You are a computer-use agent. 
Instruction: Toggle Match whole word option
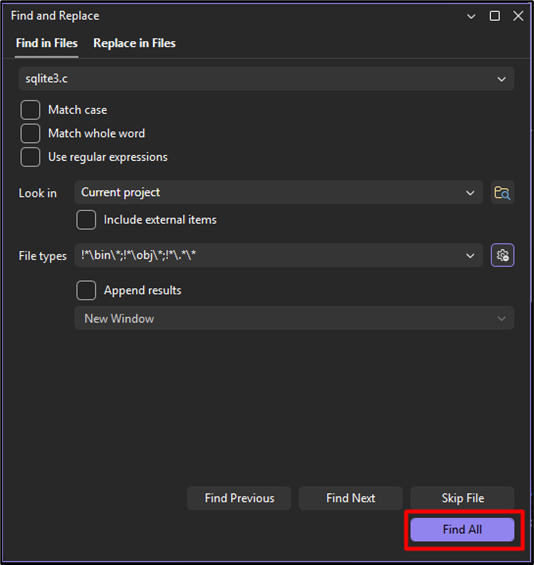(30, 133)
